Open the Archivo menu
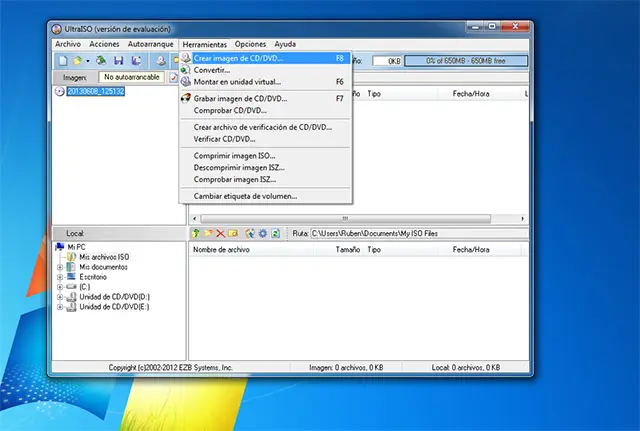Screen dimensions: 640x431 pos(68,44)
